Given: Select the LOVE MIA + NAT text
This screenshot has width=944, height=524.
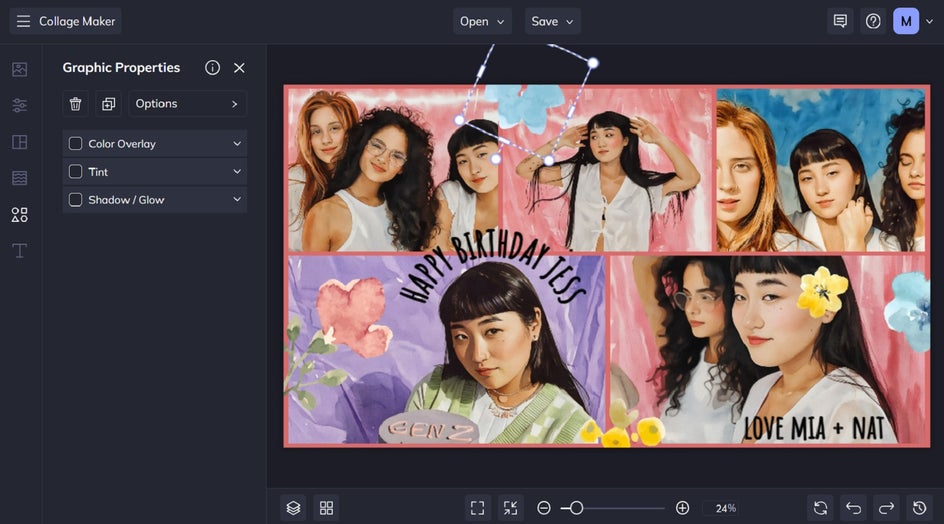Looking at the screenshot, I should 814,428.
